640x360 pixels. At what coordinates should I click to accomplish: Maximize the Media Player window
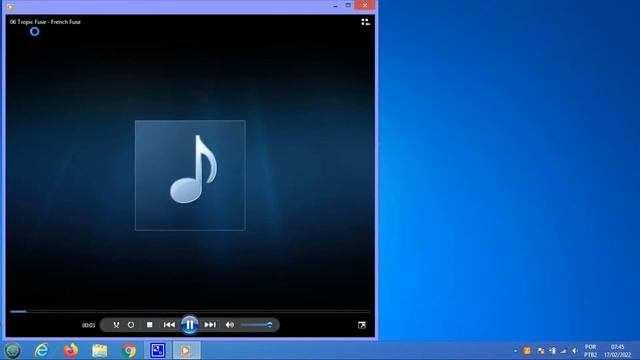click(x=348, y=6)
